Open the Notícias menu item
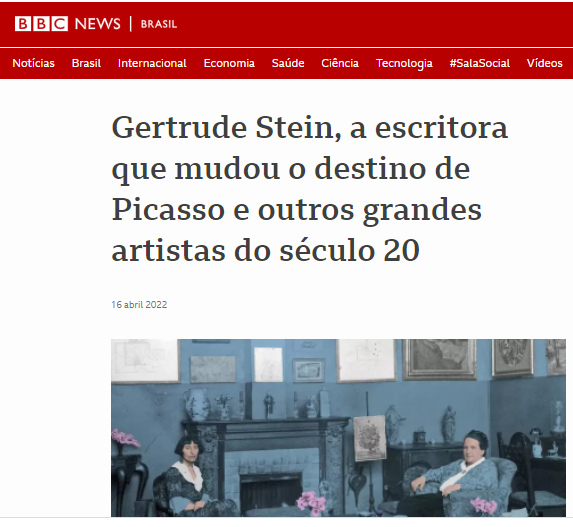 (33, 63)
